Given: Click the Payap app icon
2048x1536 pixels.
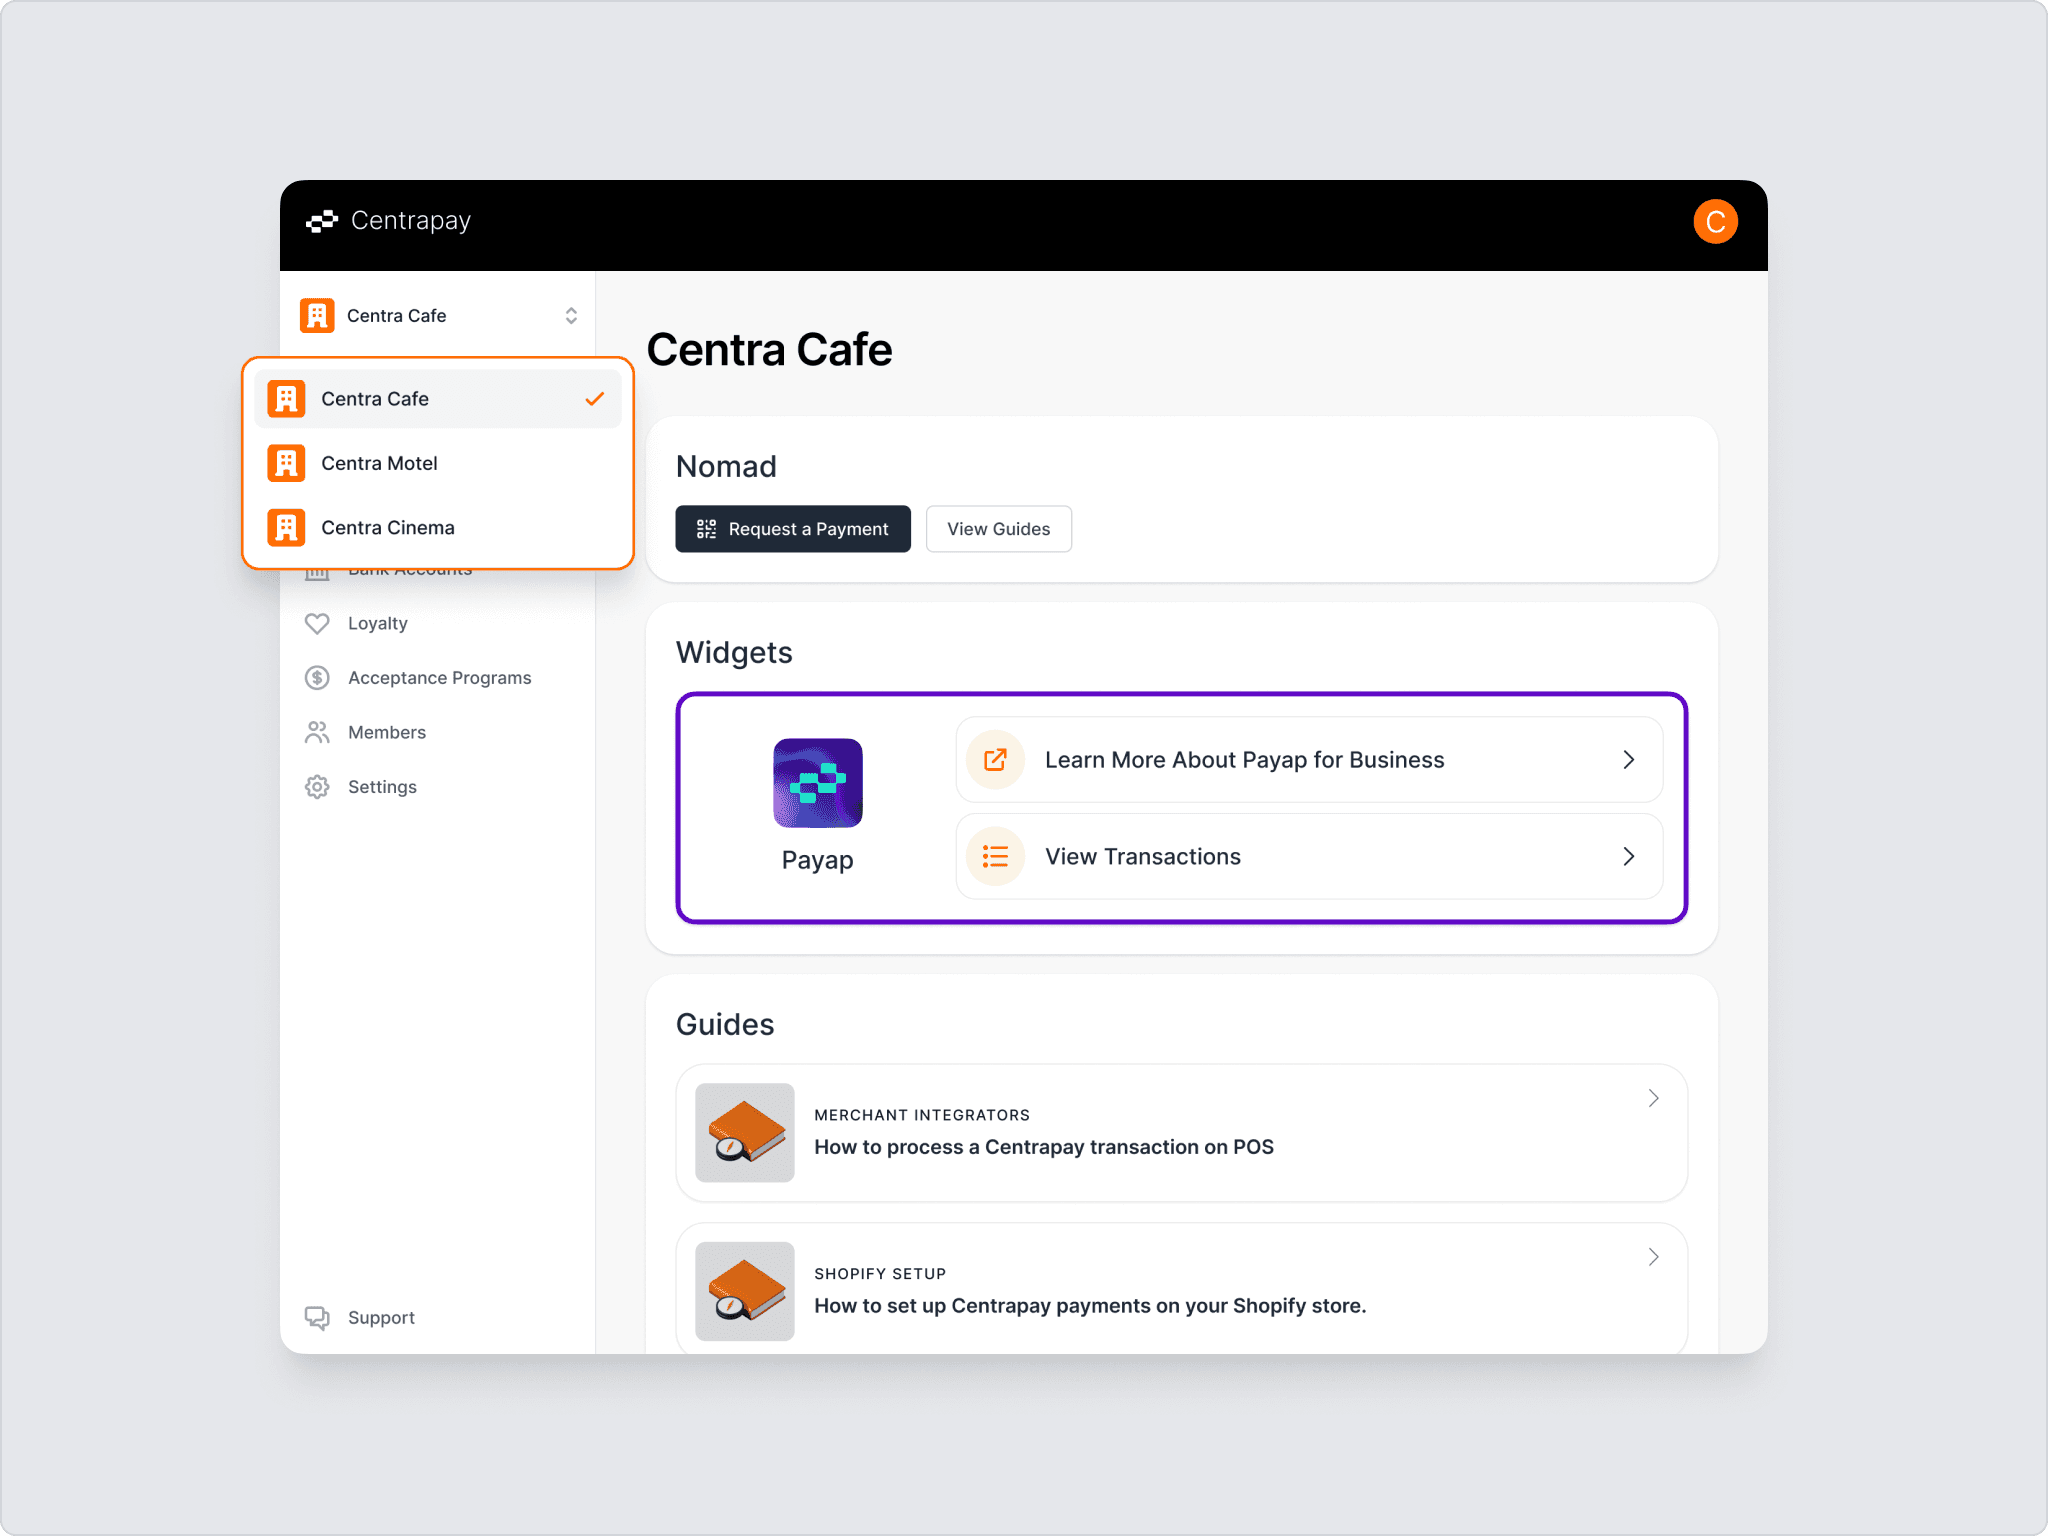Looking at the screenshot, I should click(x=818, y=783).
